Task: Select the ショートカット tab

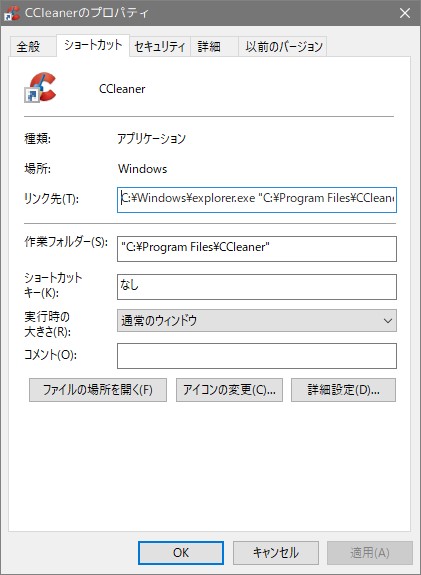Action: tap(93, 45)
